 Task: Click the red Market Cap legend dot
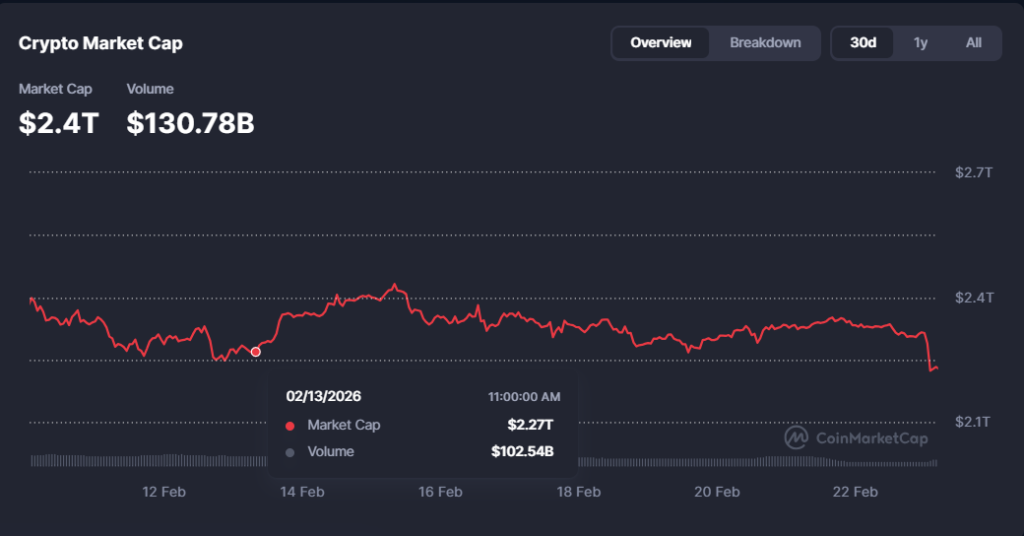[x=290, y=426]
